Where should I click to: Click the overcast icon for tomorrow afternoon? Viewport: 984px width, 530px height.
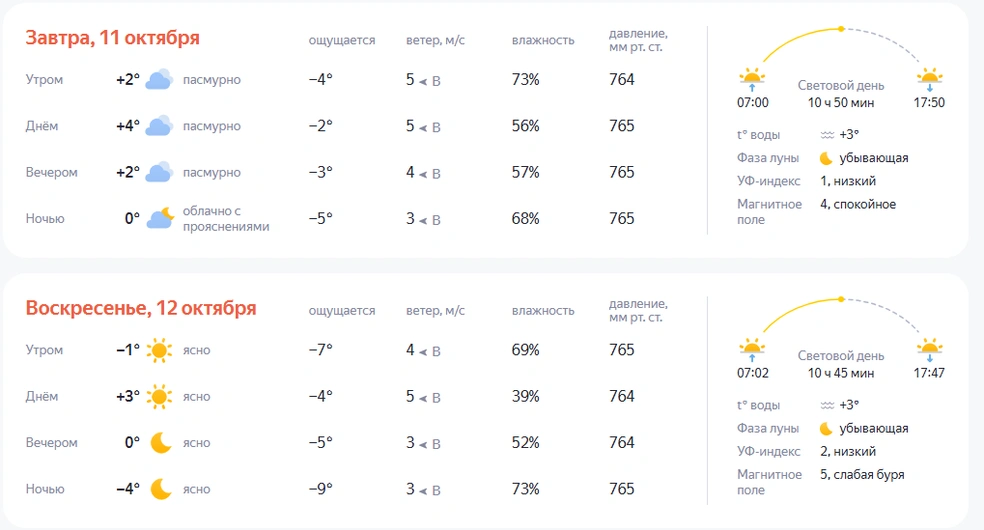(x=159, y=126)
